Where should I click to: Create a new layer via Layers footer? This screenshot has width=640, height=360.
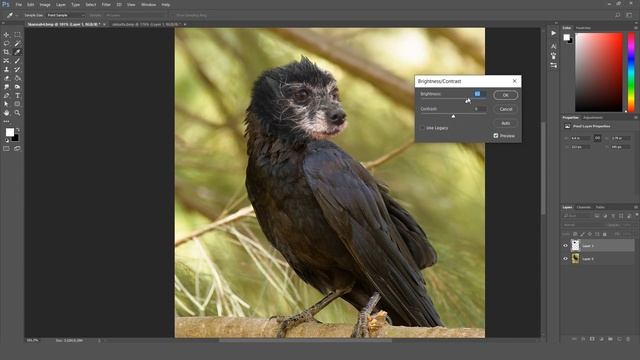pos(619,339)
